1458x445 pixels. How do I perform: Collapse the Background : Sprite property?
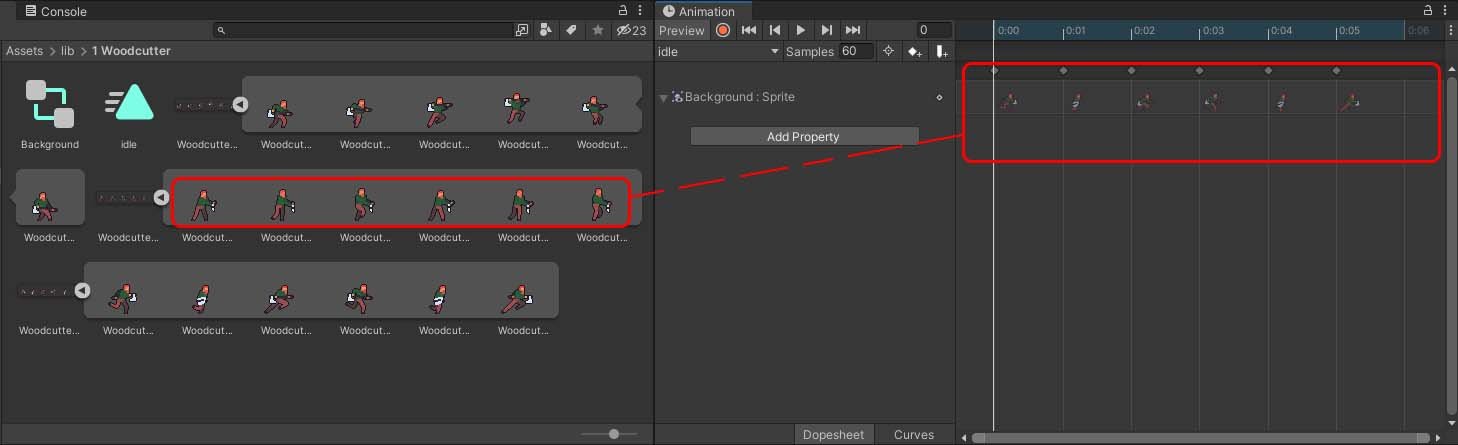coord(663,98)
